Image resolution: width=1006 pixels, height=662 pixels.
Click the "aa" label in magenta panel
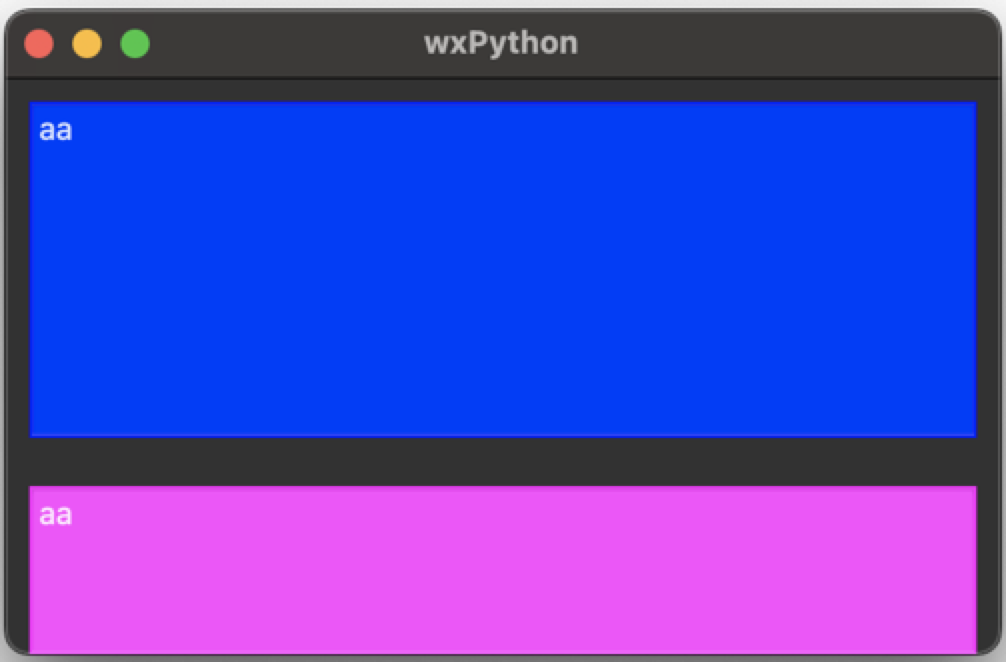pos(56,515)
